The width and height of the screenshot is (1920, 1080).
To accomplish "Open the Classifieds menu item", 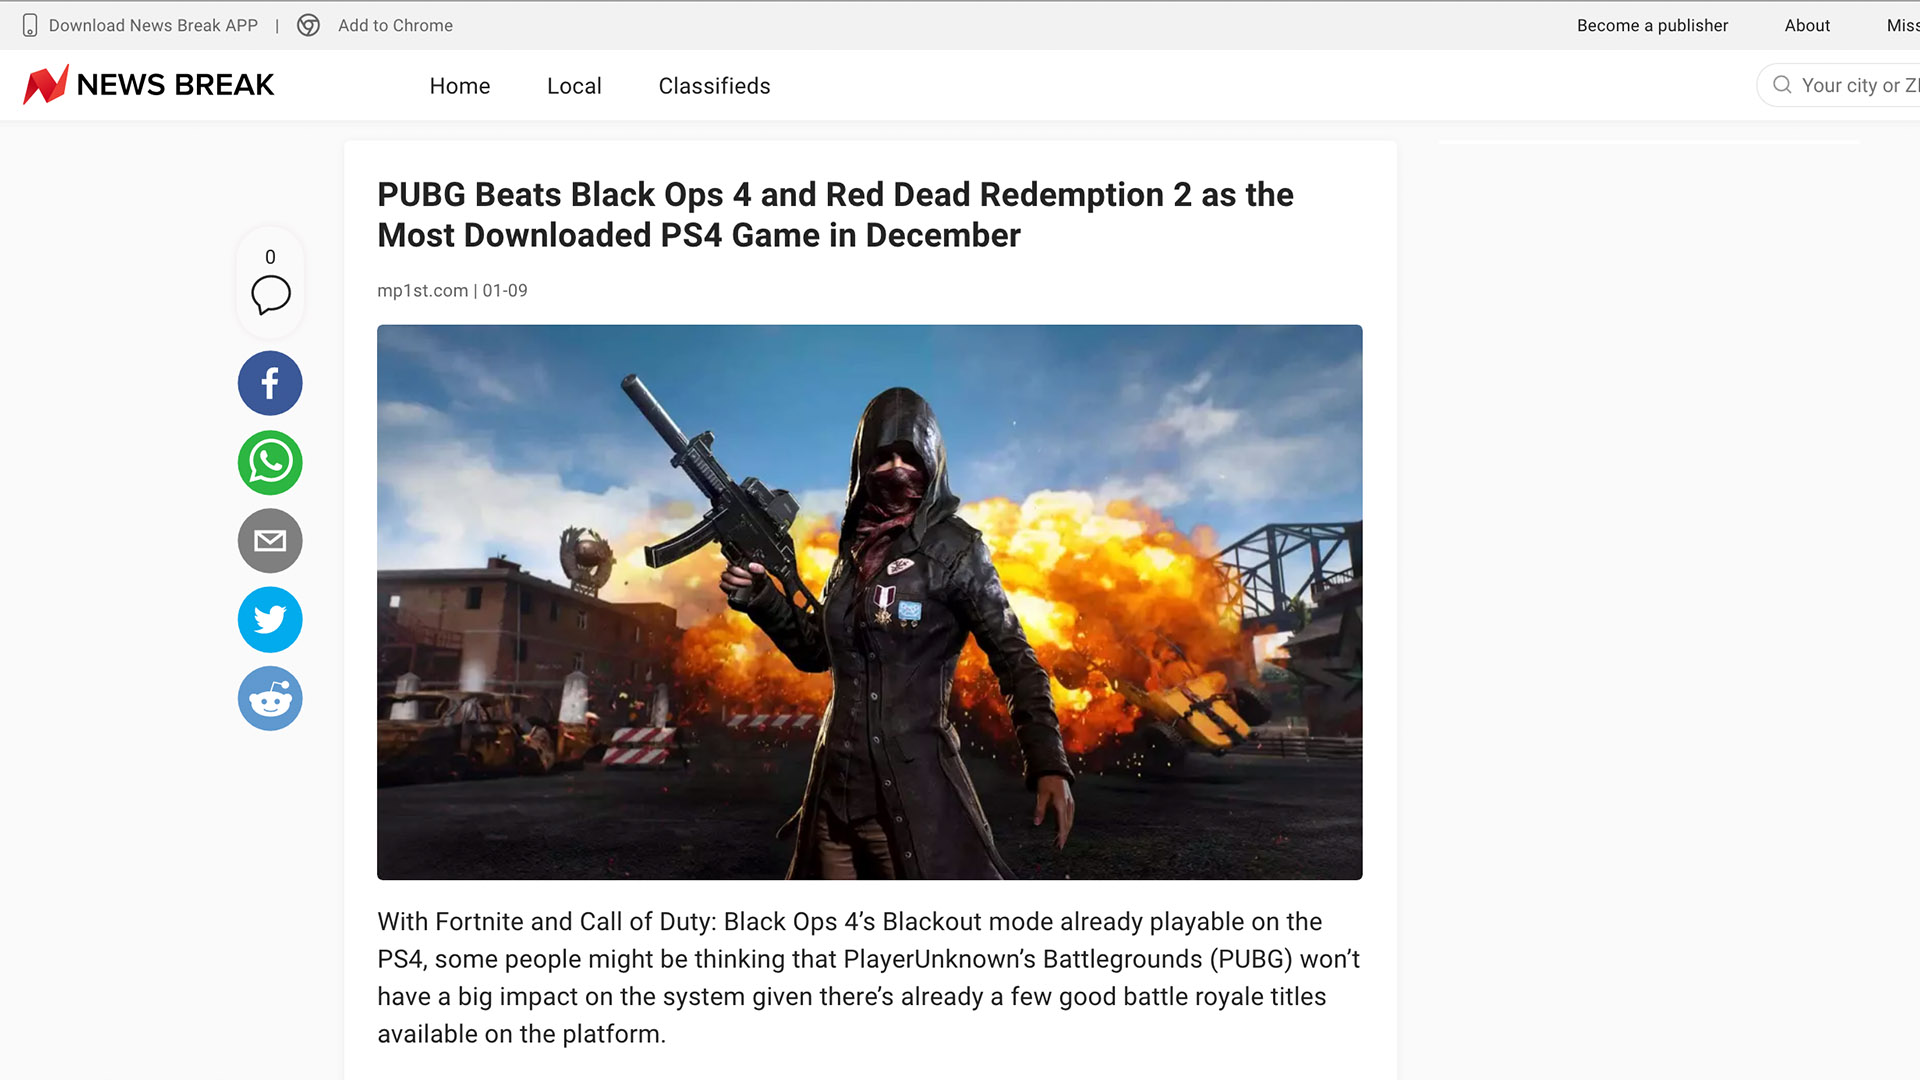I will tap(714, 86).
